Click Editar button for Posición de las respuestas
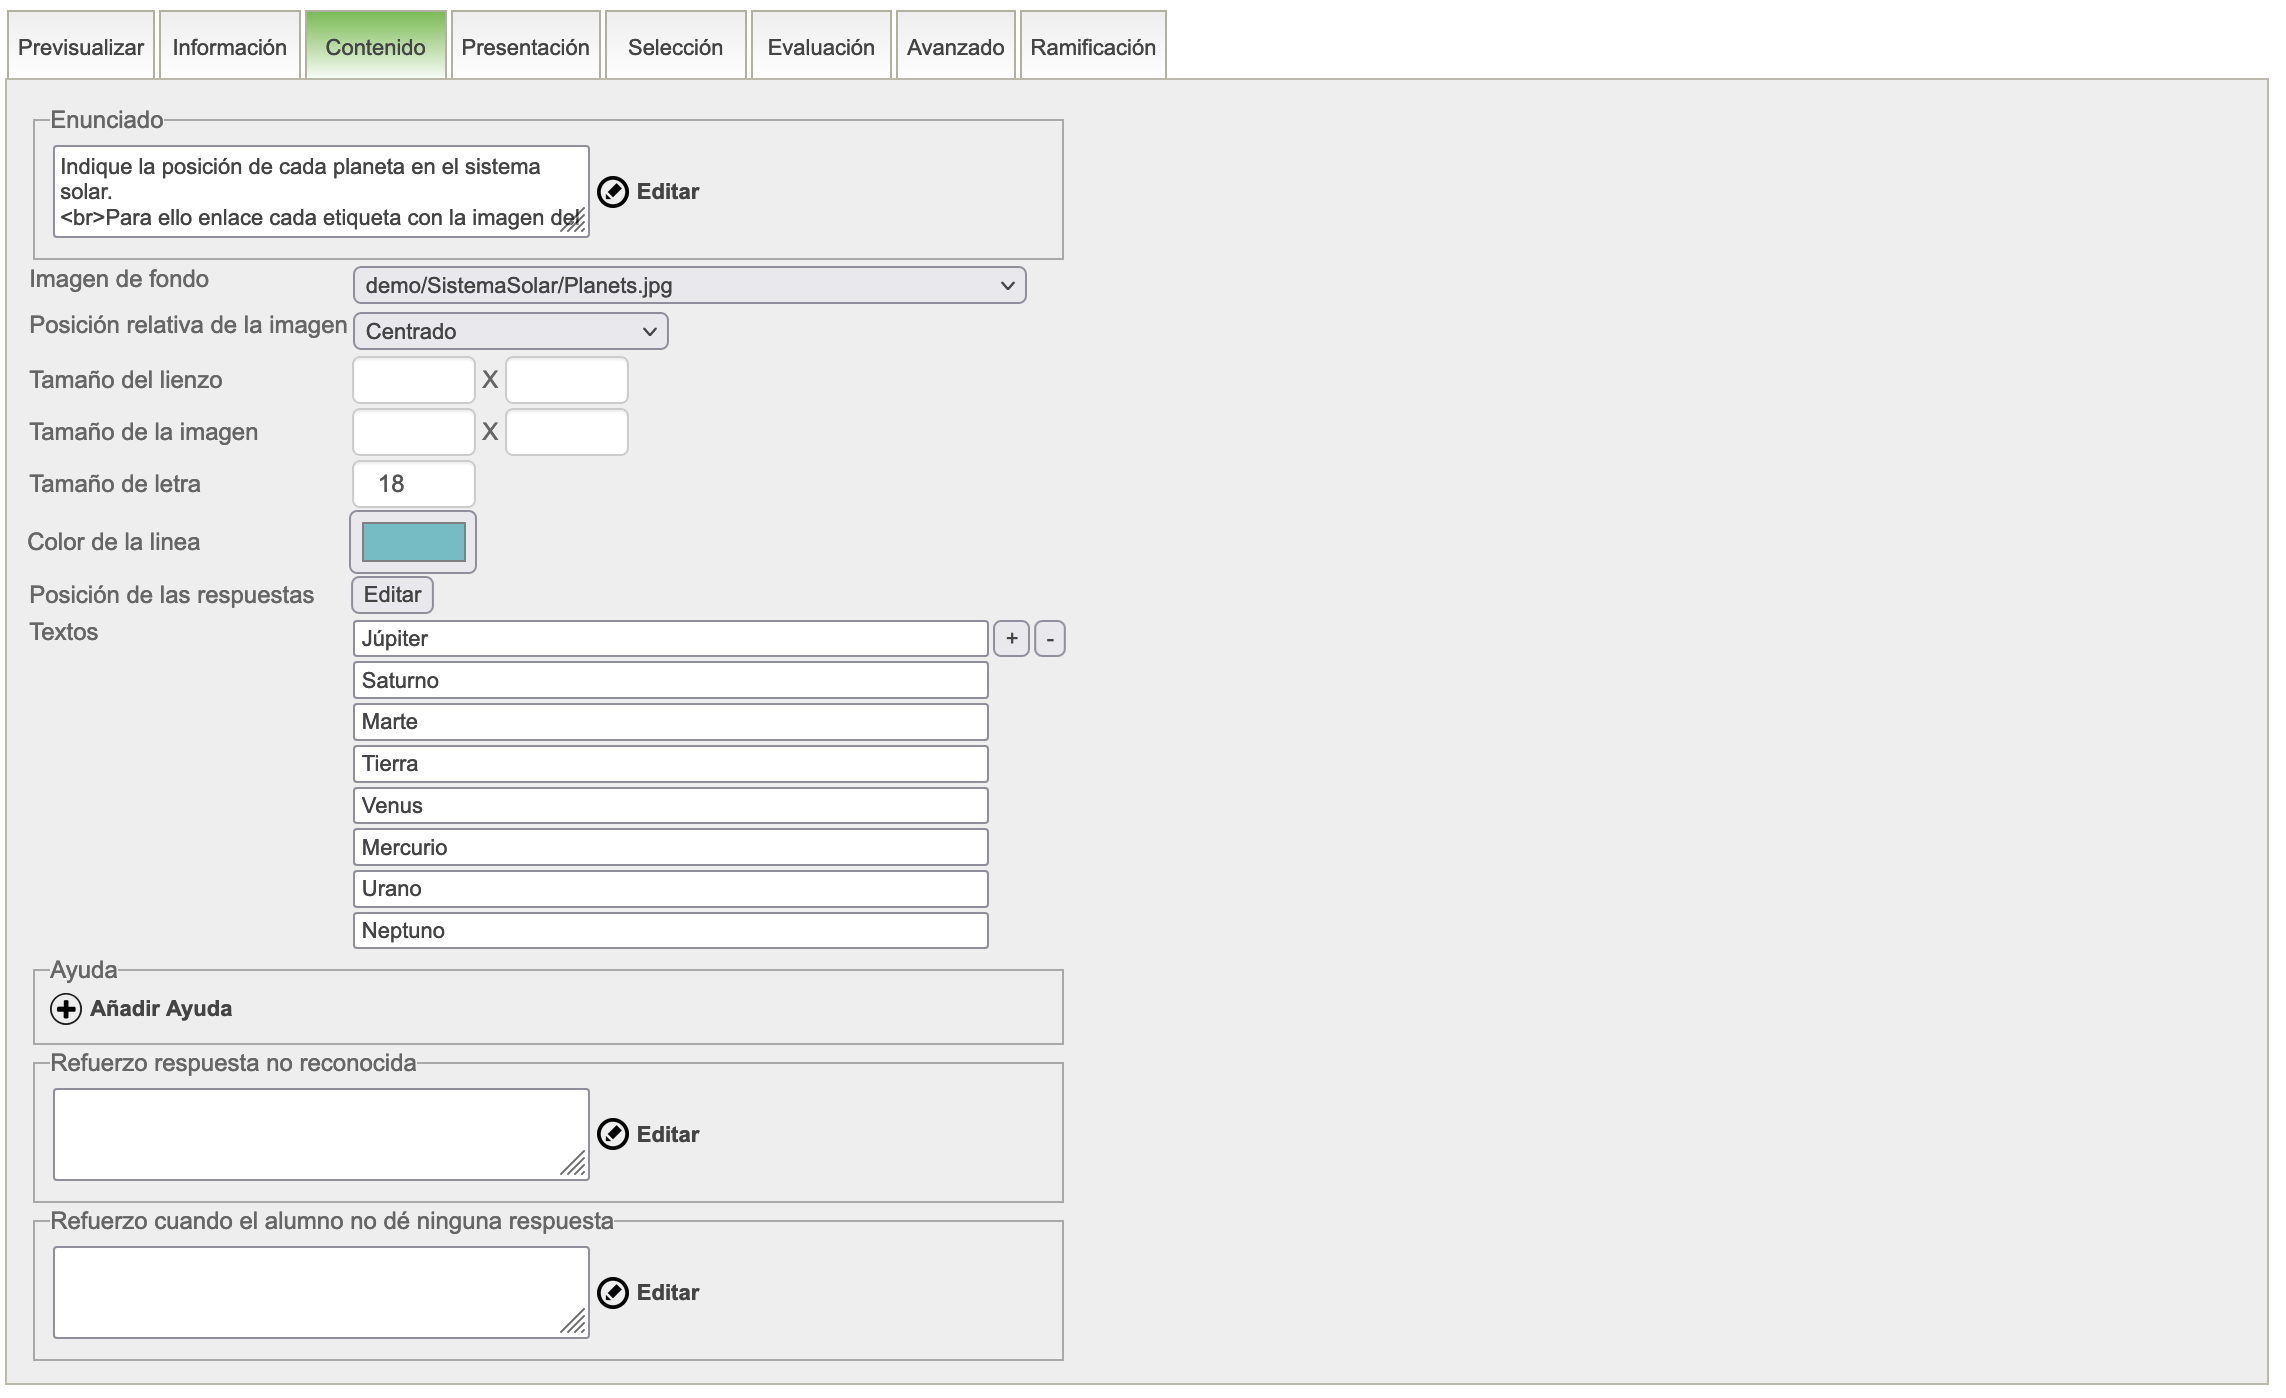 pos(392,595)
